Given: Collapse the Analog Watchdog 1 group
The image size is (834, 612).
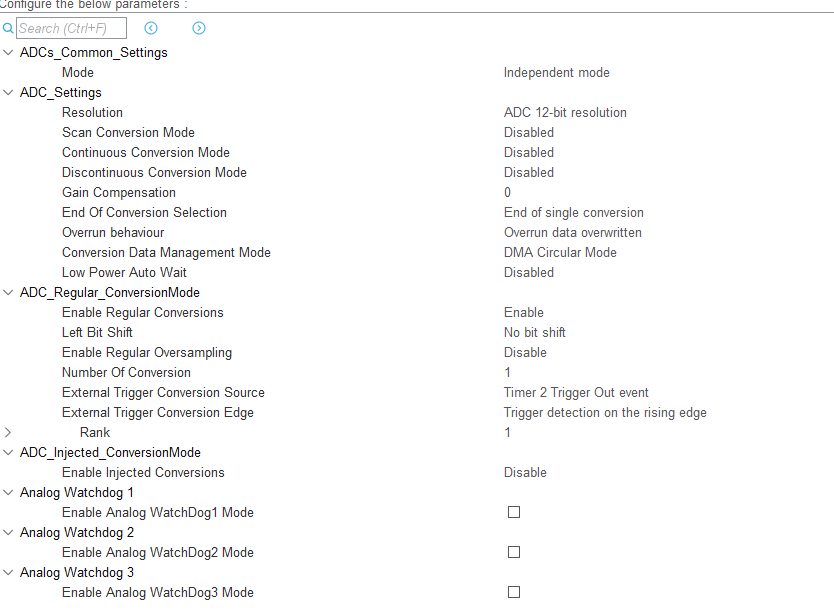Looking at the screenshot, I should click(9, 492).
